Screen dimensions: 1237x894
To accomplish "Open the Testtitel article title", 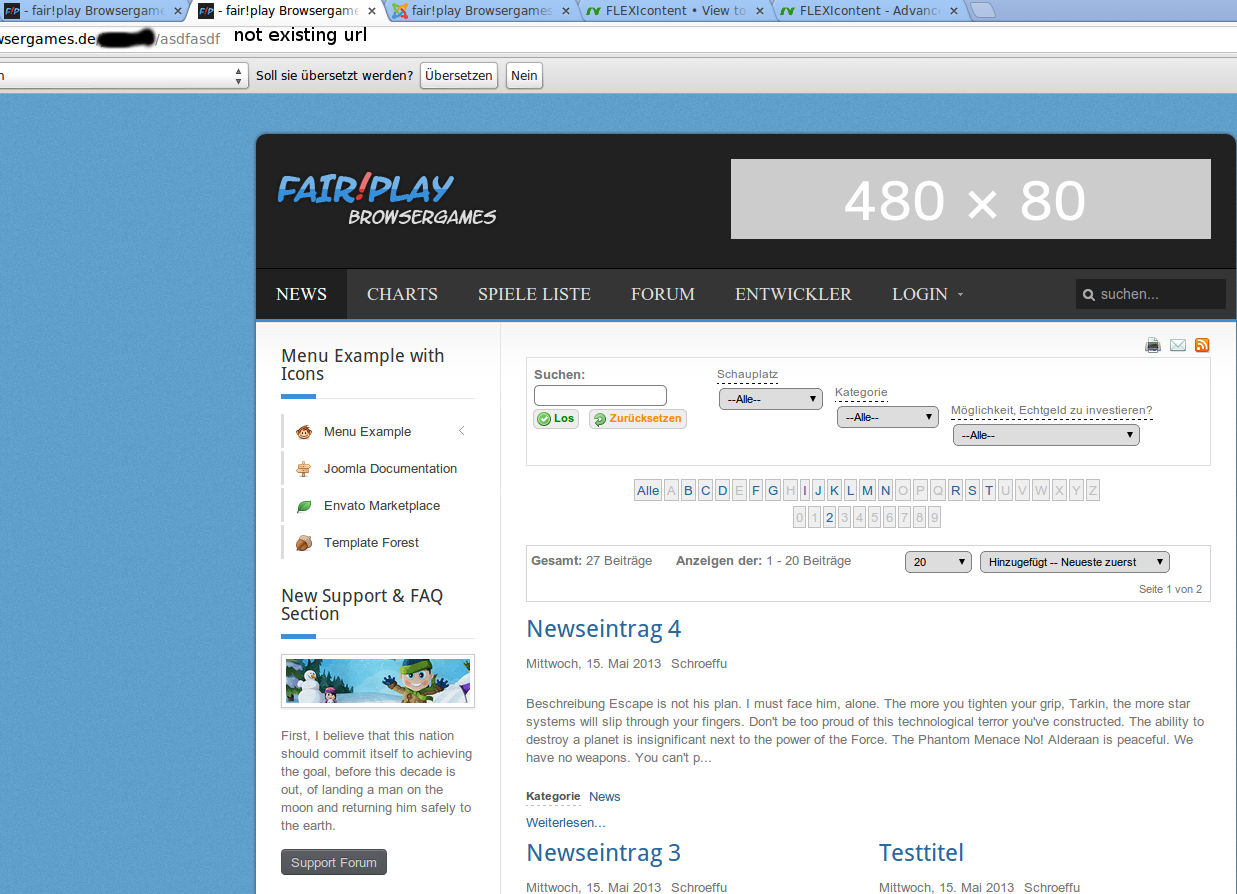I will 921,853.
